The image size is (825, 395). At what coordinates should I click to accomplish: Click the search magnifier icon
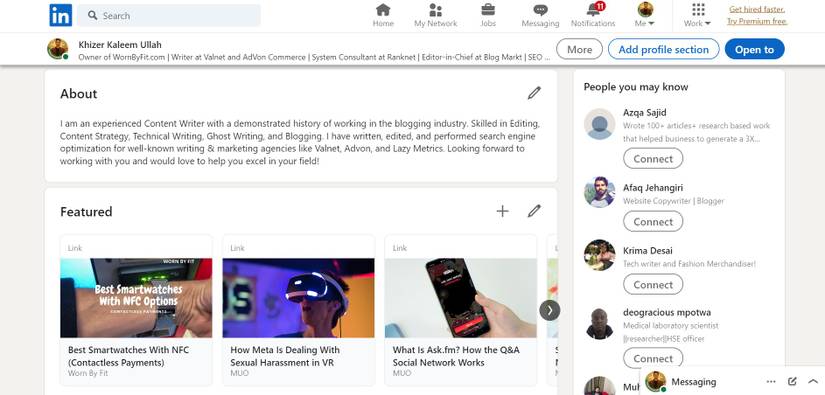[x=93, y=15]
